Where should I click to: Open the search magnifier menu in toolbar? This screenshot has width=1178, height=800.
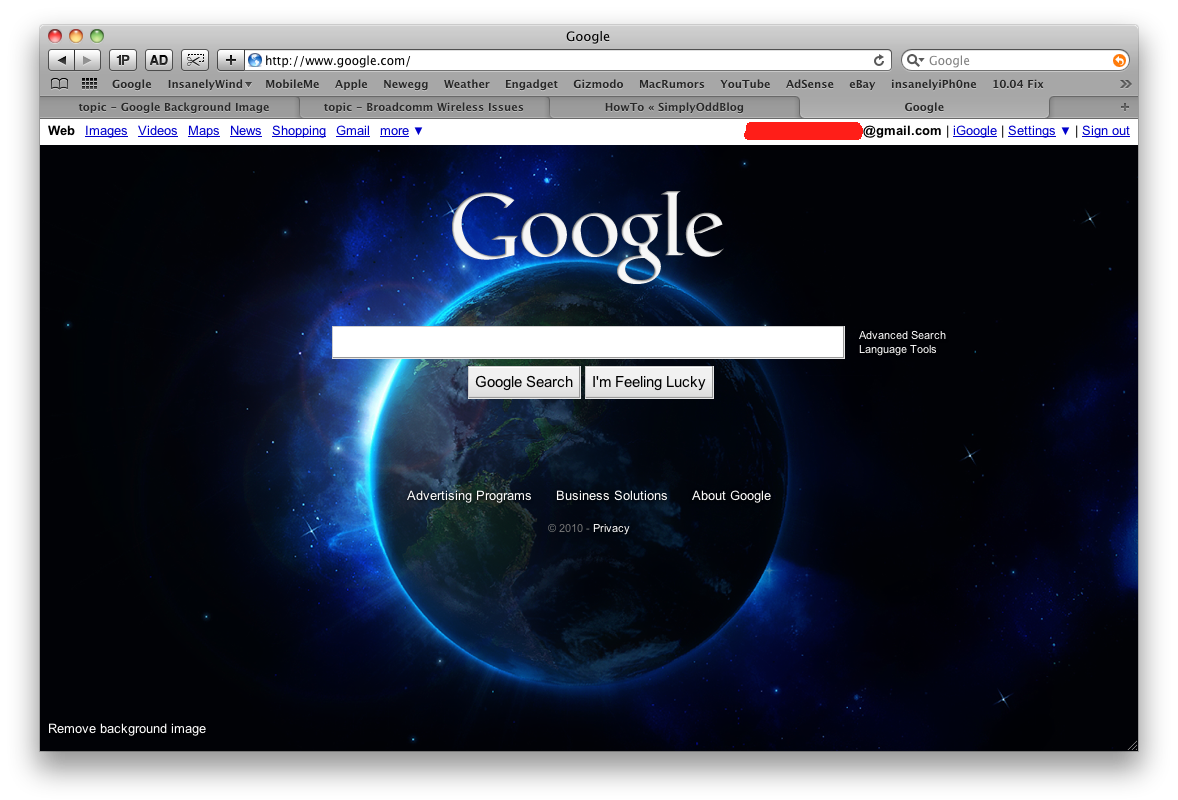914,60
